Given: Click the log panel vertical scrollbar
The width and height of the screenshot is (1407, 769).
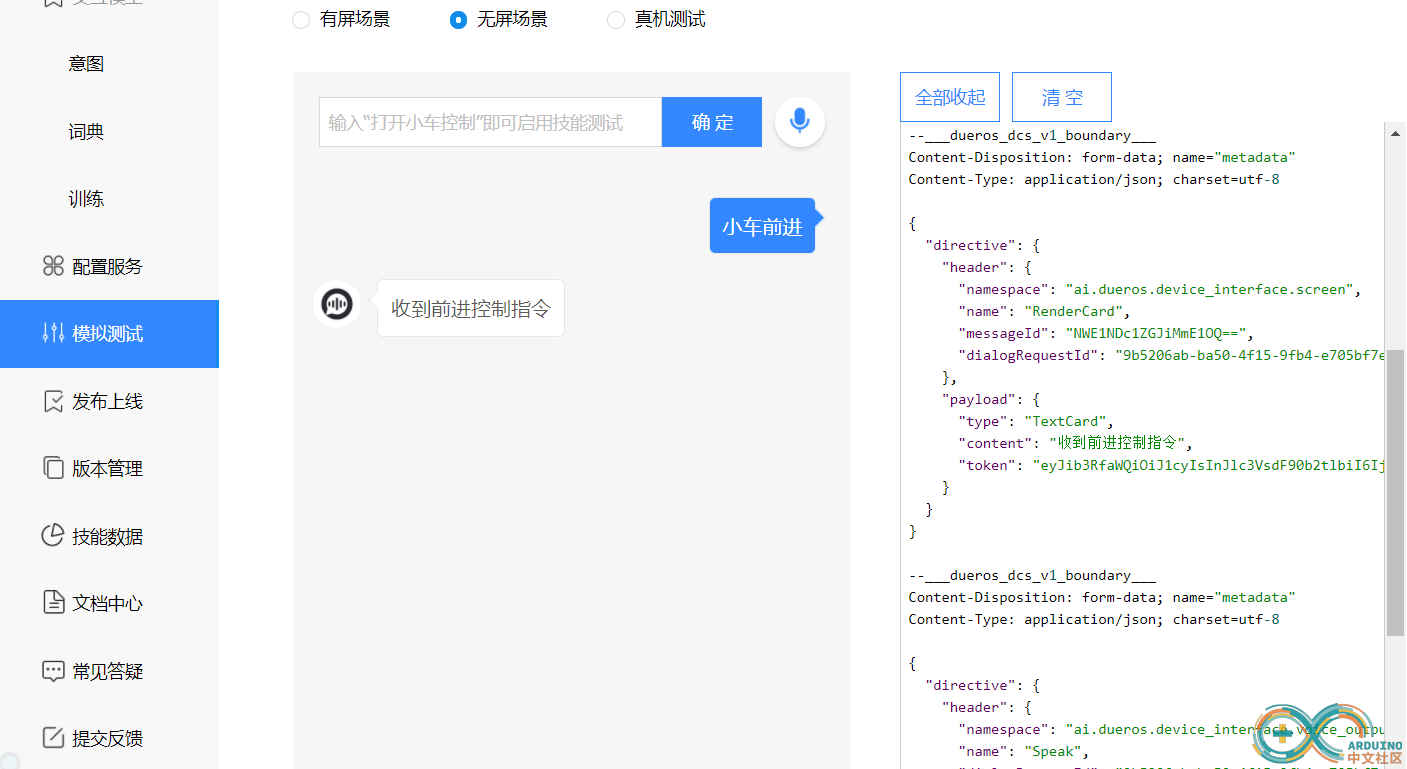Looking at the screenshot, I should click(x=1395, y=492).
